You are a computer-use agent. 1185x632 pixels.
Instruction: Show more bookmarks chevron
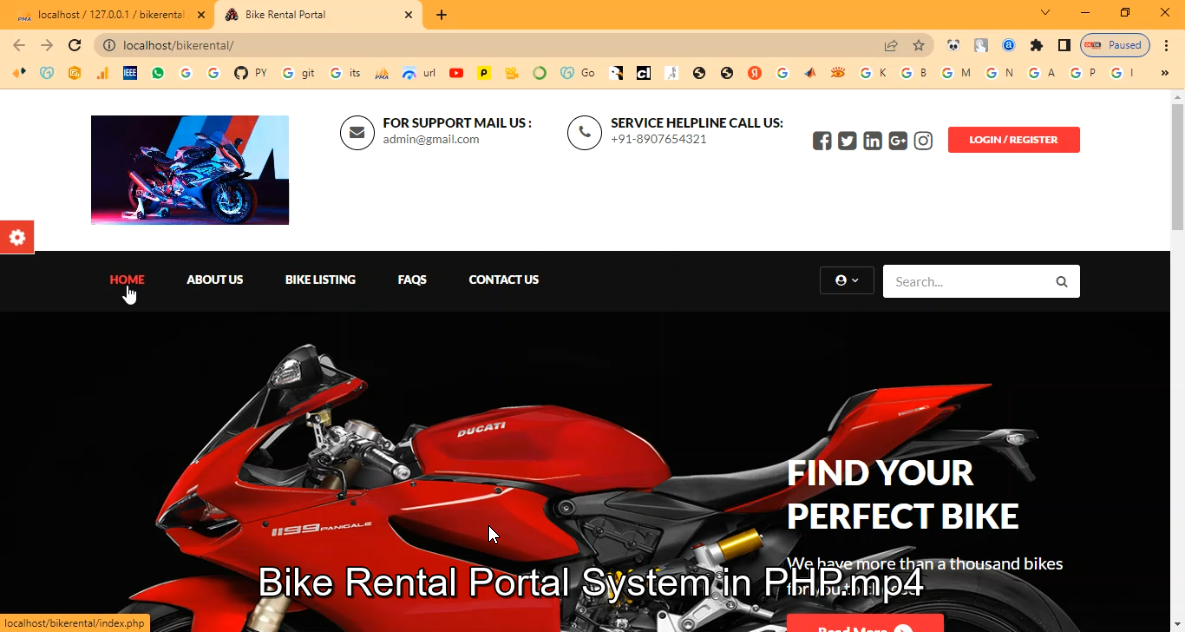(1165, 73)
